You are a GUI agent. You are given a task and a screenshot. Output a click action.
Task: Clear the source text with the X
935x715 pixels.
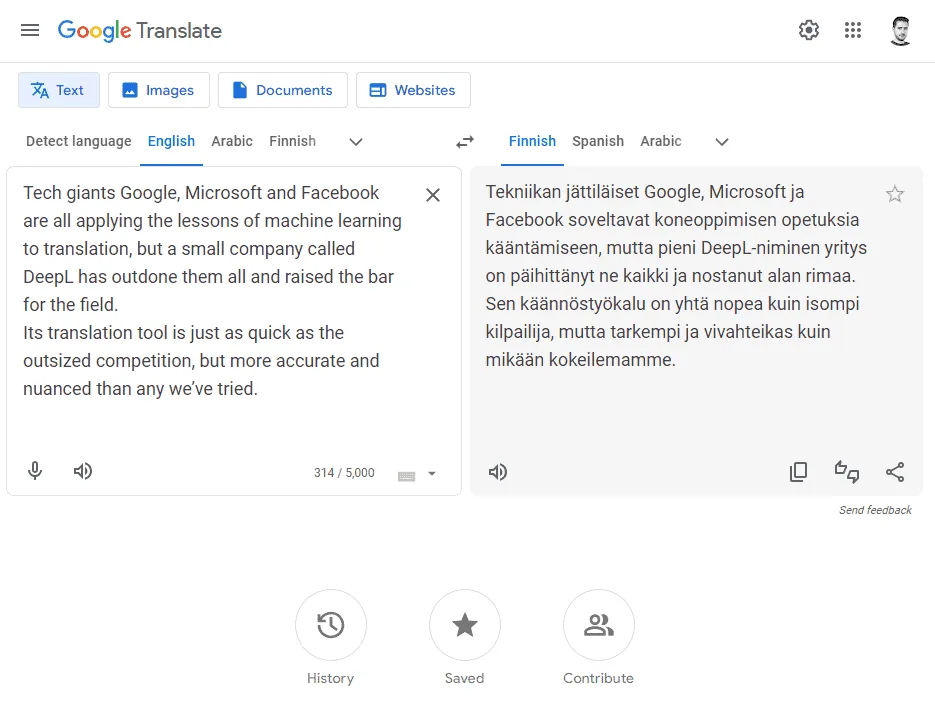point(433,195)
